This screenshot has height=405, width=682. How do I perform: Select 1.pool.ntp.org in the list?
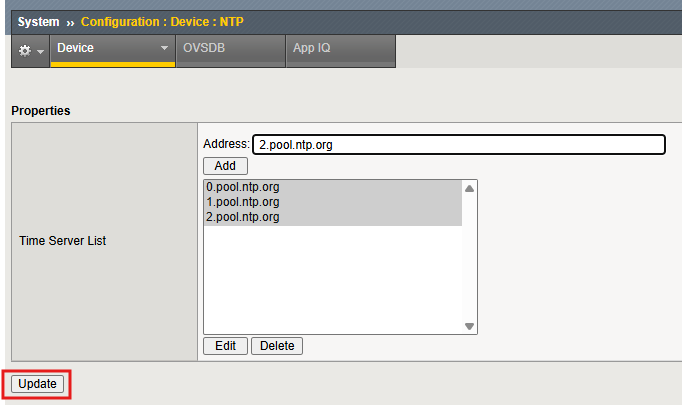point(333,202)
